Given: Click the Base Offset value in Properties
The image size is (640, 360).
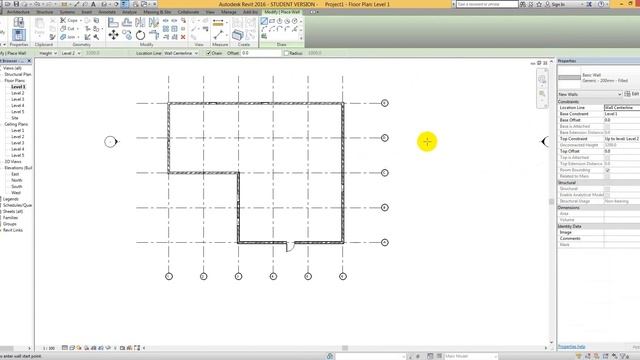Looking at the screenshot, I should coord(622,120).
